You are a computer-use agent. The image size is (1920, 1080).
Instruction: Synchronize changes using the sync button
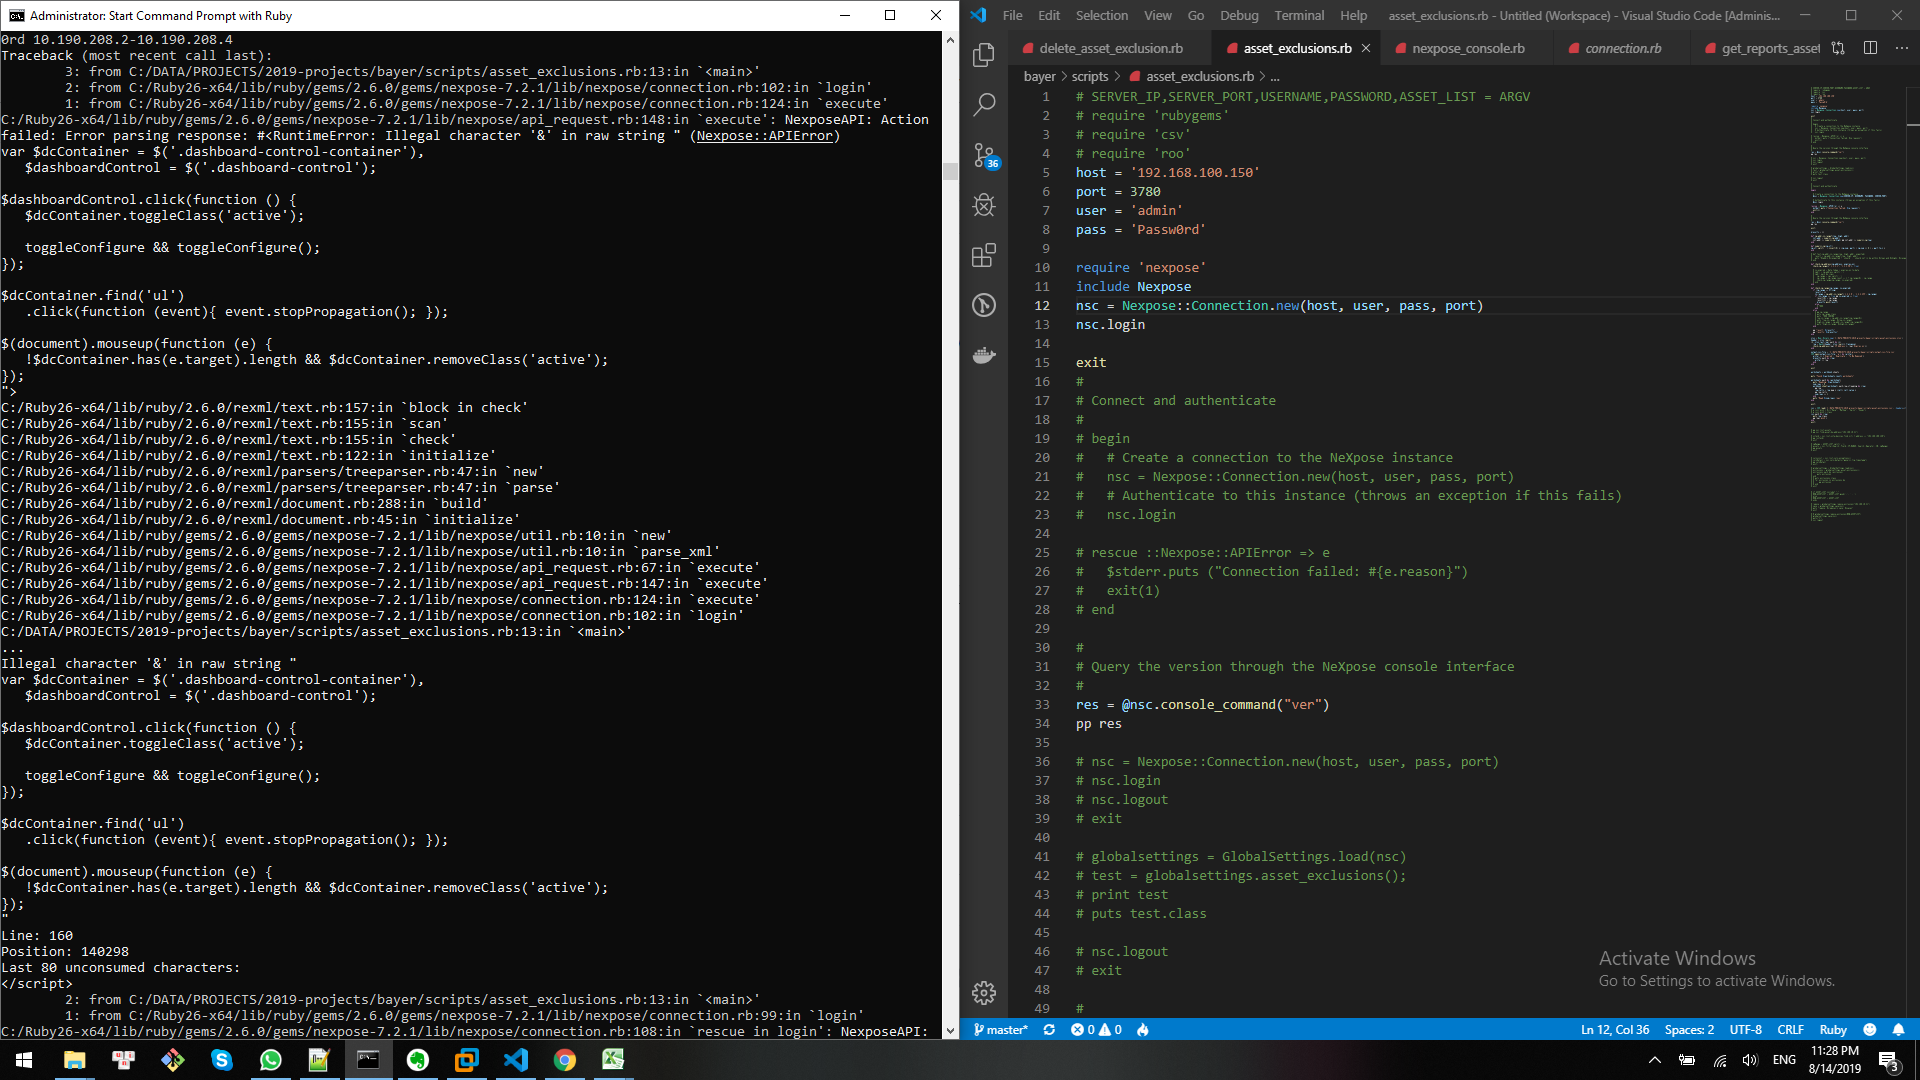click(1049, 1029)
